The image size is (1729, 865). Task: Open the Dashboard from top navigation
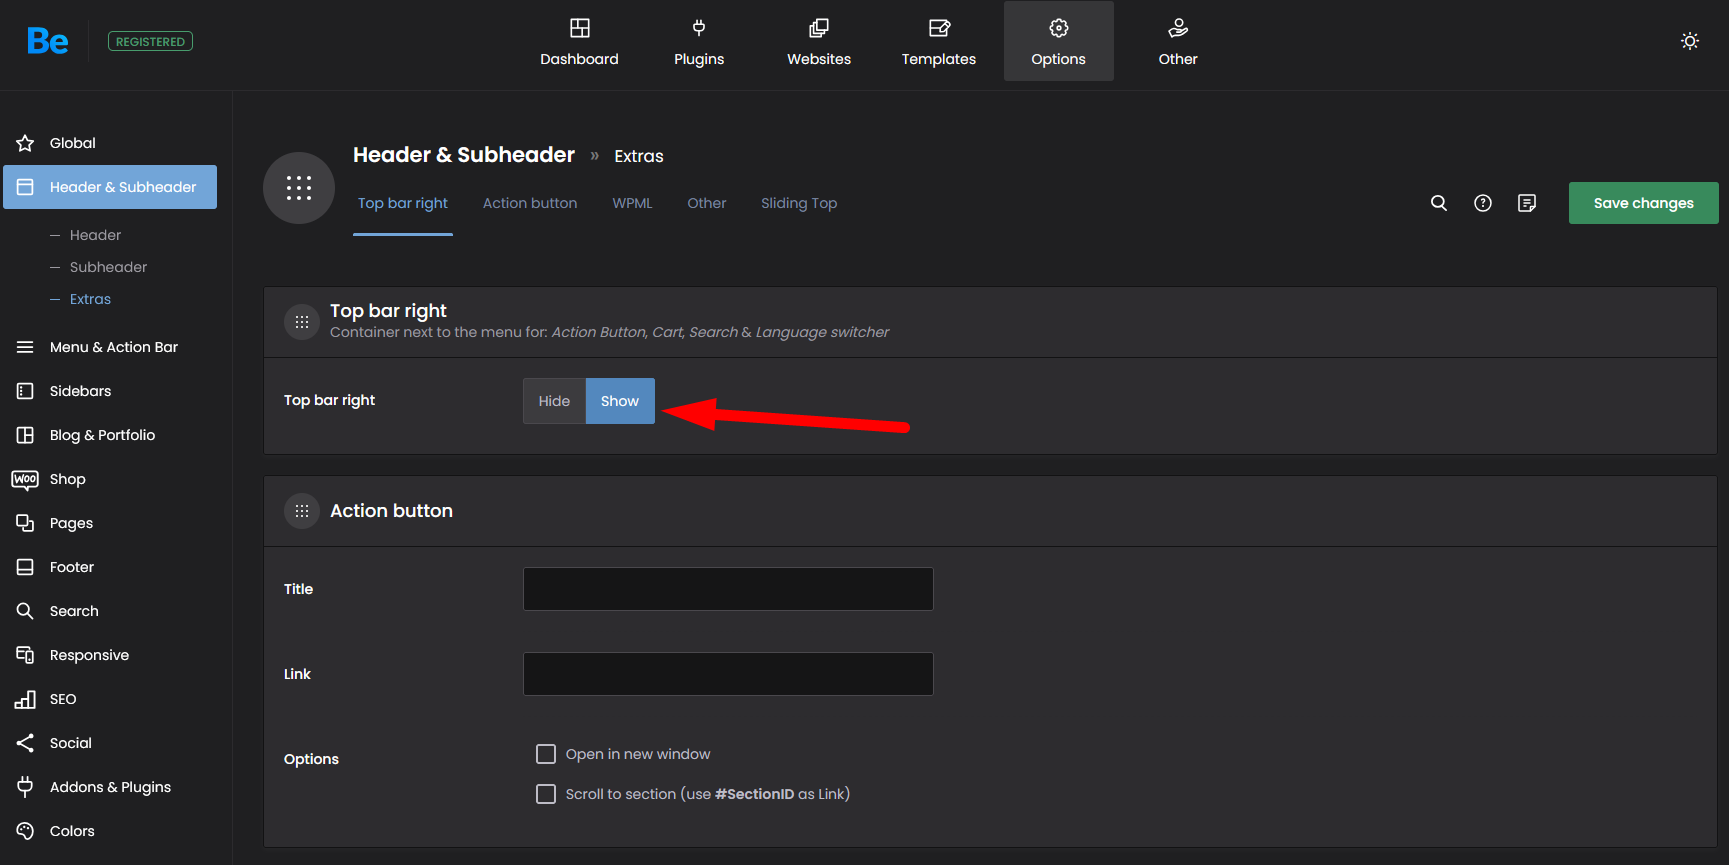click(x=579, y=41)
